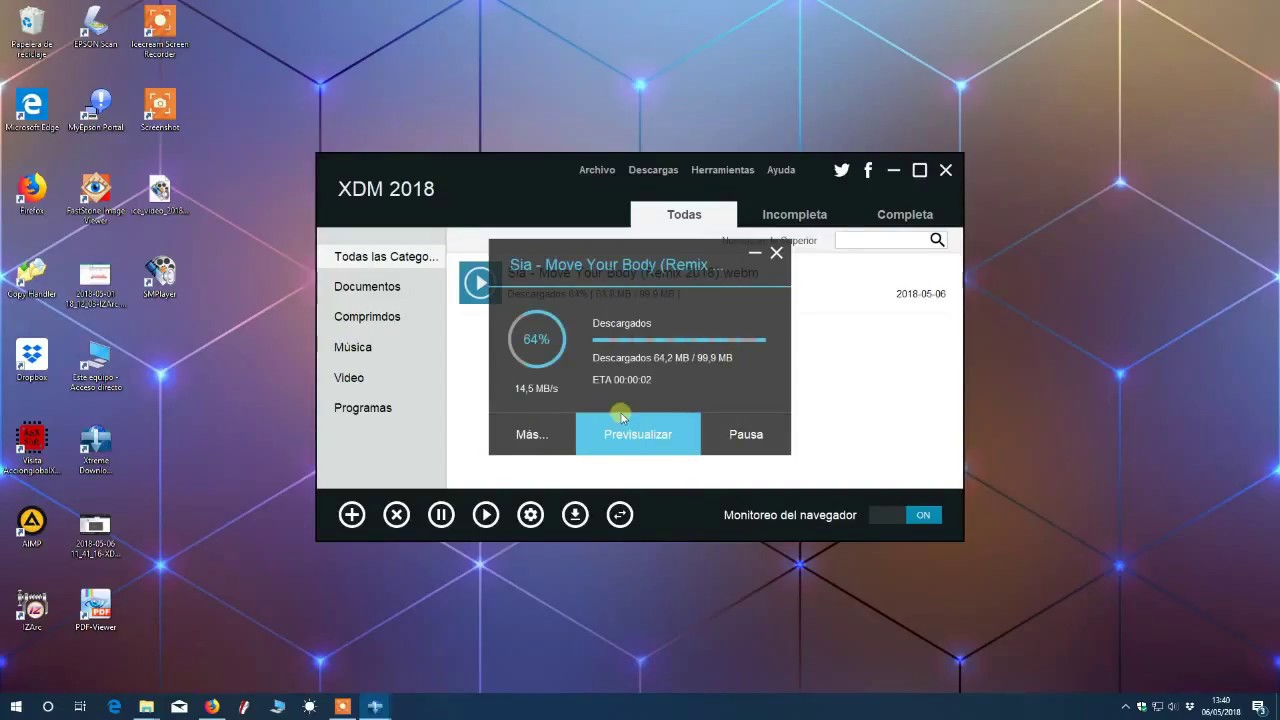Image resolution: width=1280 pixels, height=720 pixels.
Task: Open the Ayuda menu
Action: pos(781,170)
